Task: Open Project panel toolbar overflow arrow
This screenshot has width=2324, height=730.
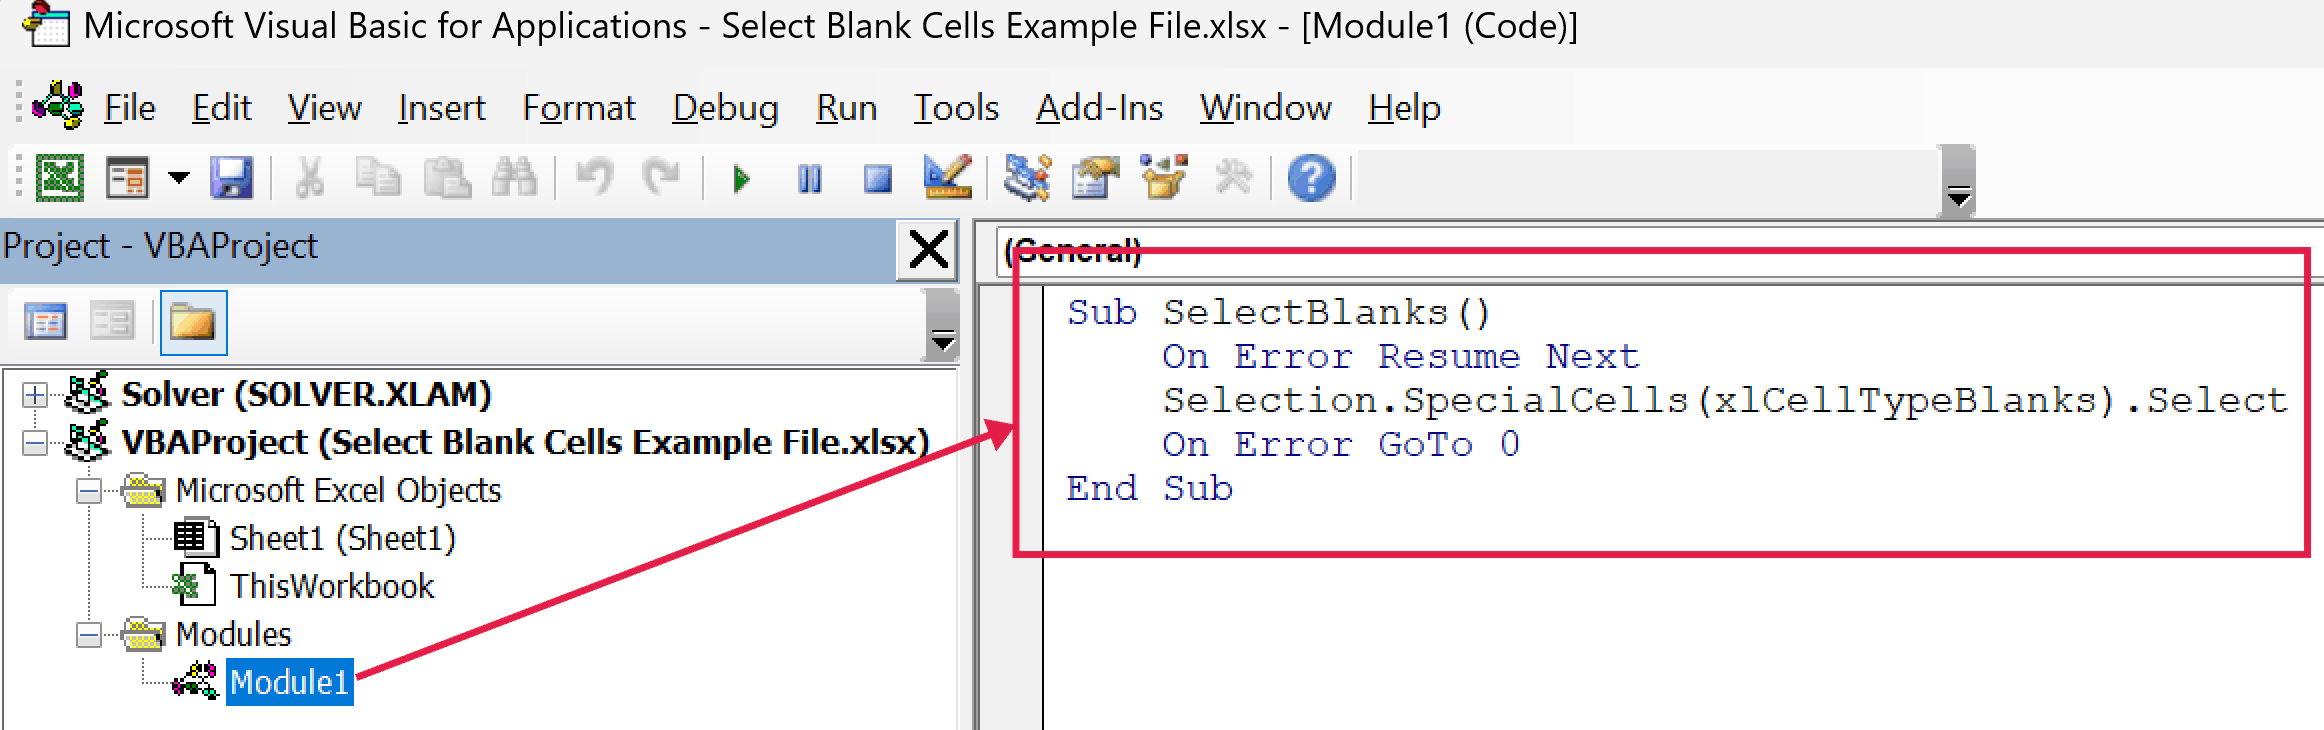Action: point(942,341)
